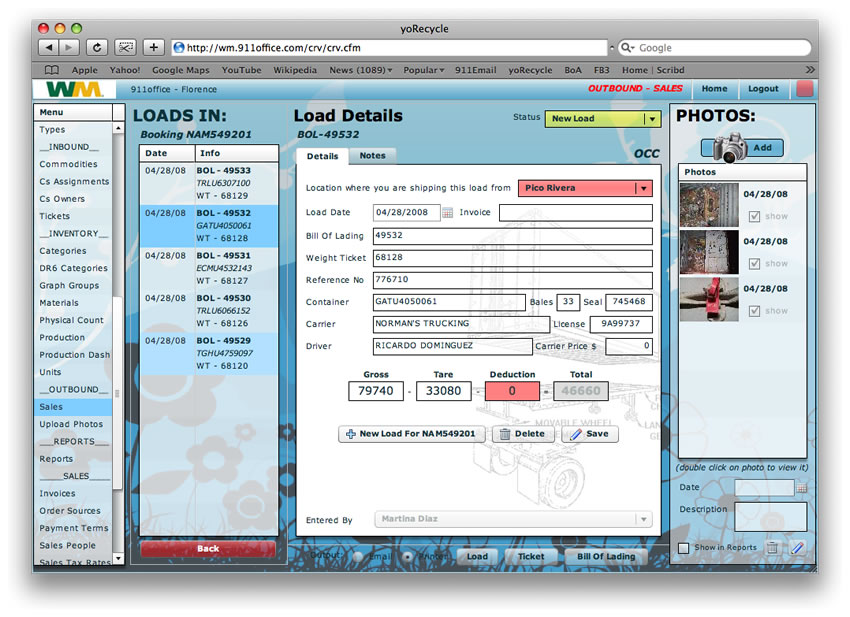Screen dimensions: 850x617
Task: Switch to the Notes tab
Action: [x=372, y=156]
